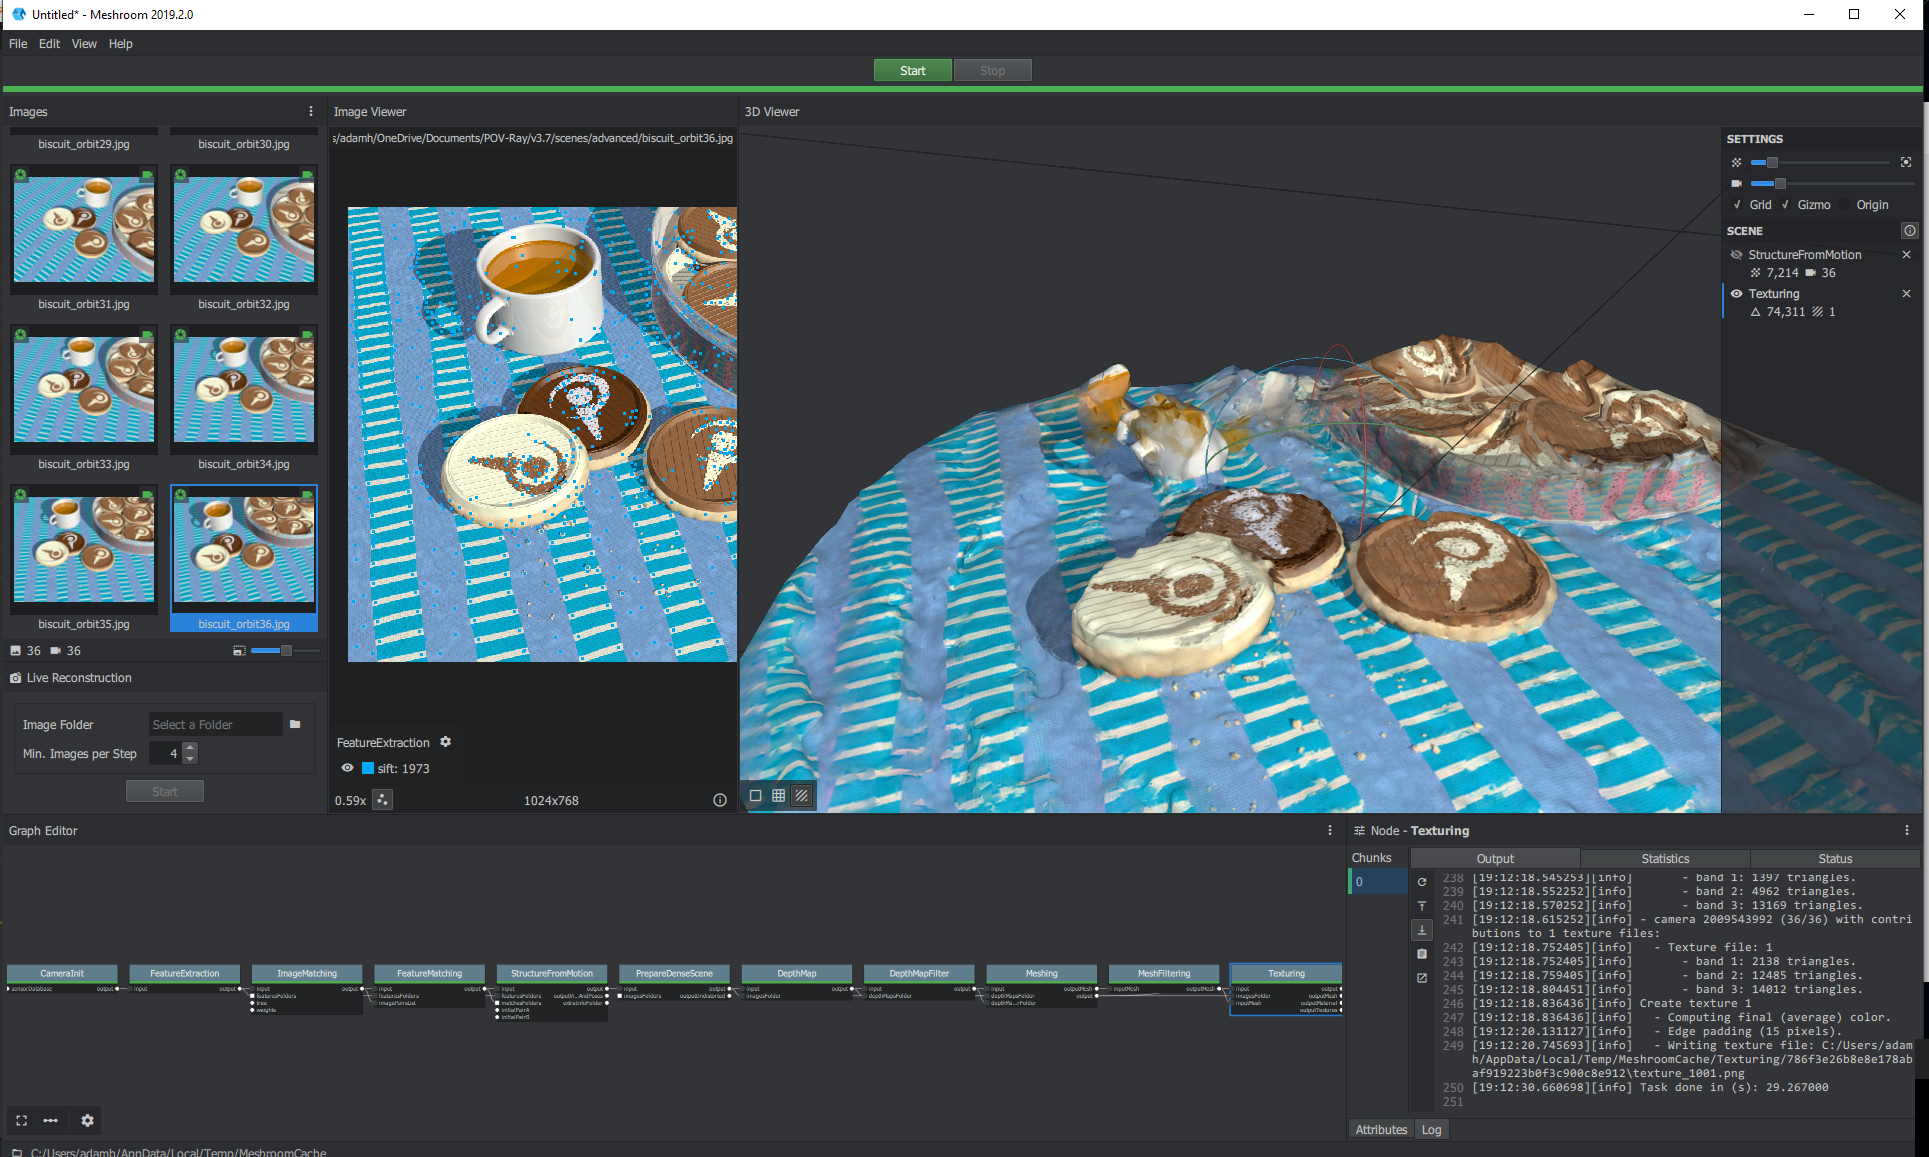This screenshot has width=1929, height=1157.
Task: Enable the Origin checkbox
Action: coord(1845,205)
